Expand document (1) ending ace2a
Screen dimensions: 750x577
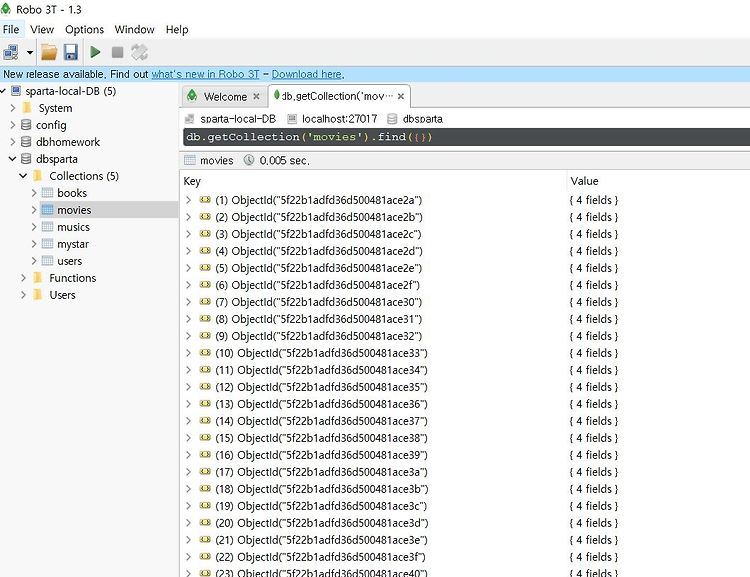point(188,200)
